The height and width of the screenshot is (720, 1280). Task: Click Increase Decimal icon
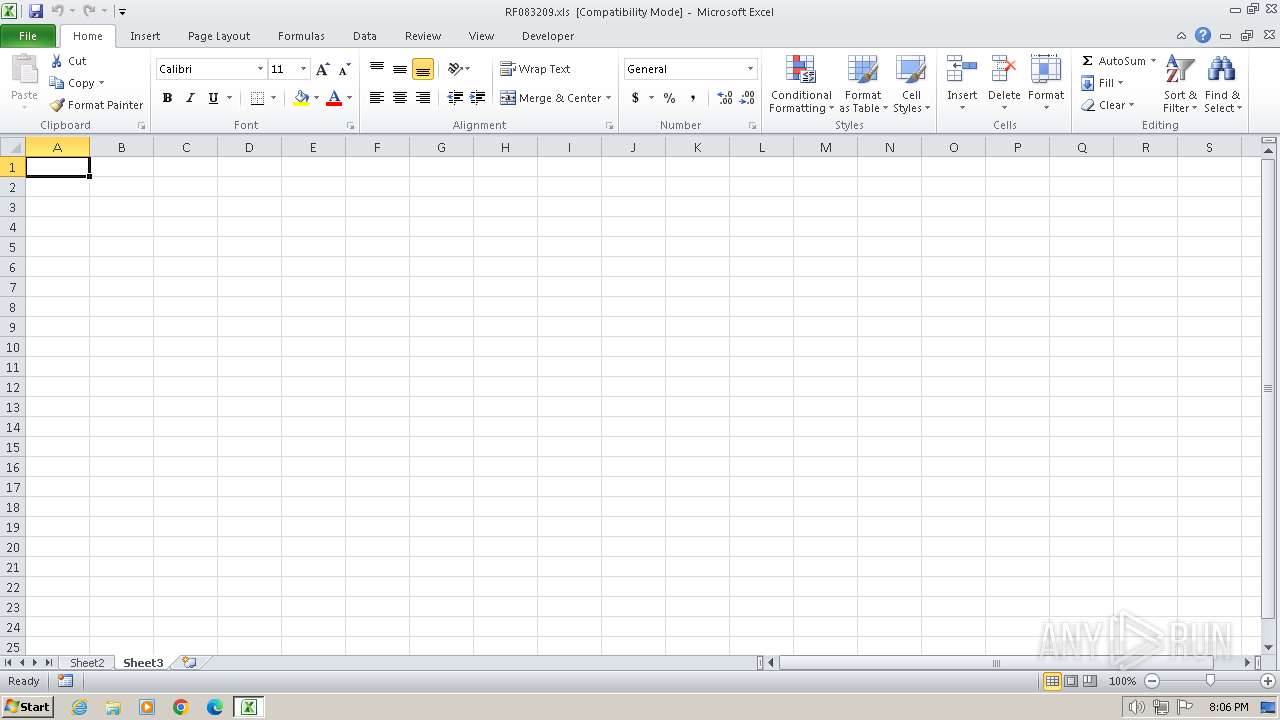(725, 98)
